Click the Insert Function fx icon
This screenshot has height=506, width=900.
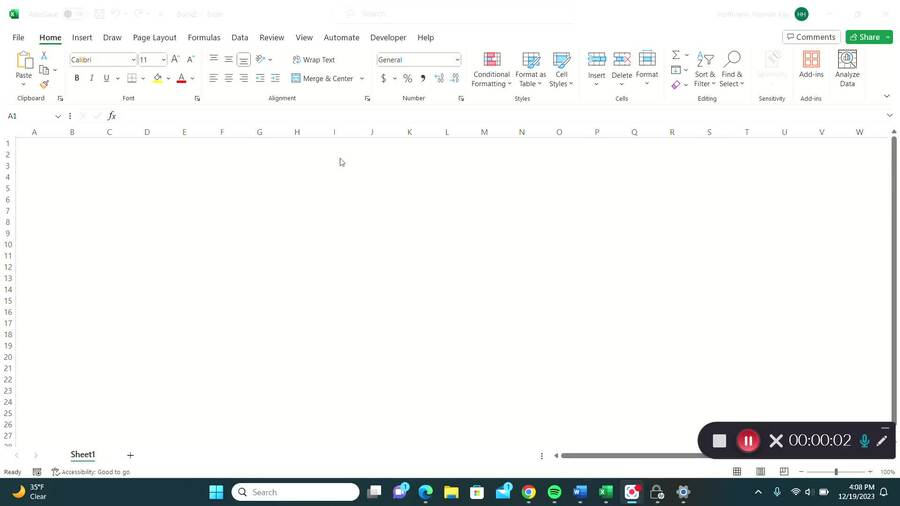tap(112, 116)
